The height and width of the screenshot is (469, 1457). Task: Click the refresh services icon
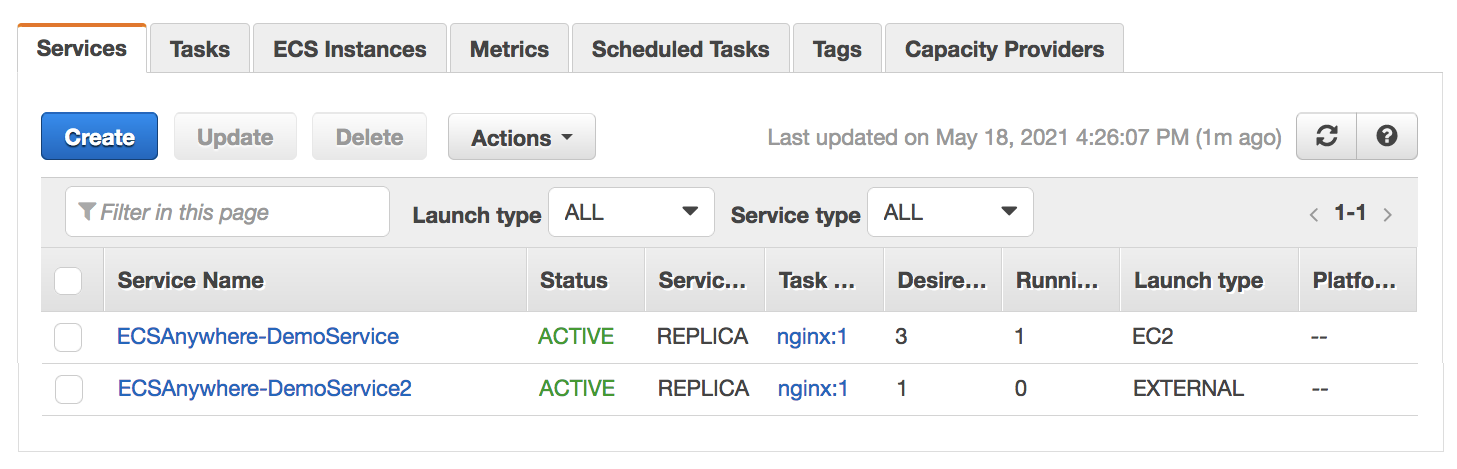[x=1327, y=137]
